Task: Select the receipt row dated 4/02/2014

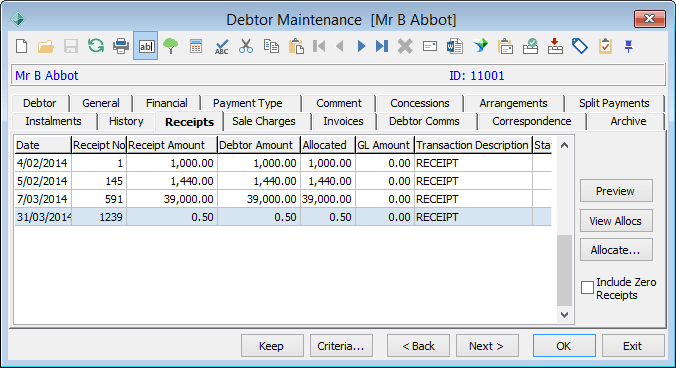Action: pyautogui.click(x=283, y=163)
